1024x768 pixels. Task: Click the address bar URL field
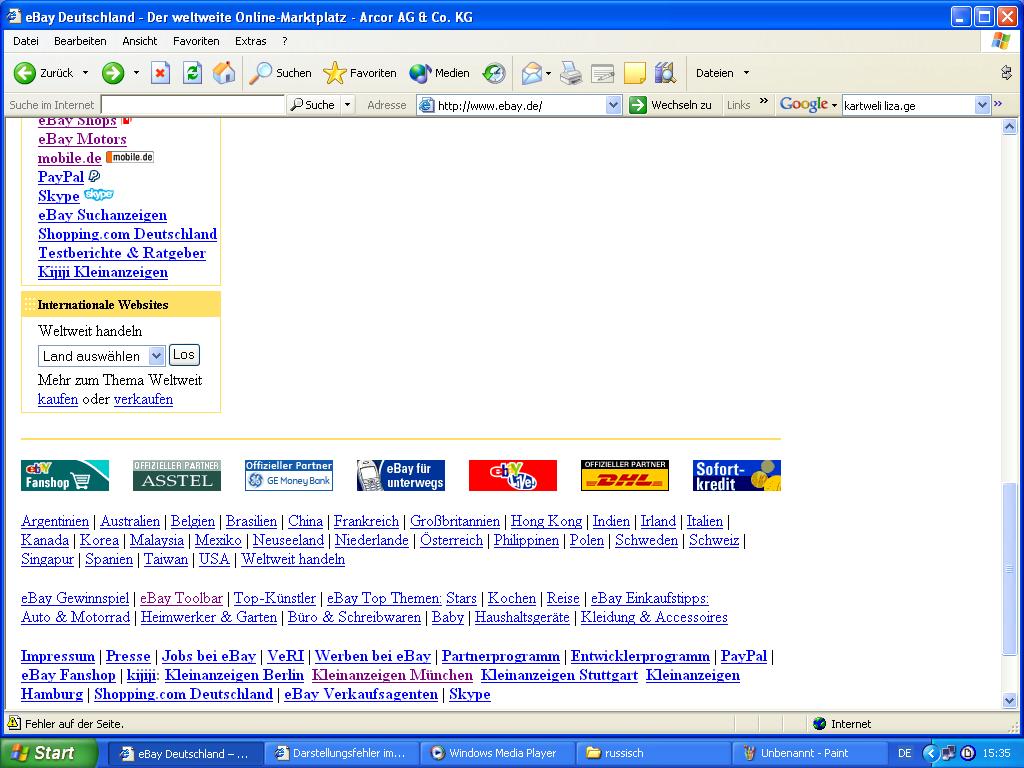pos(520,104)
